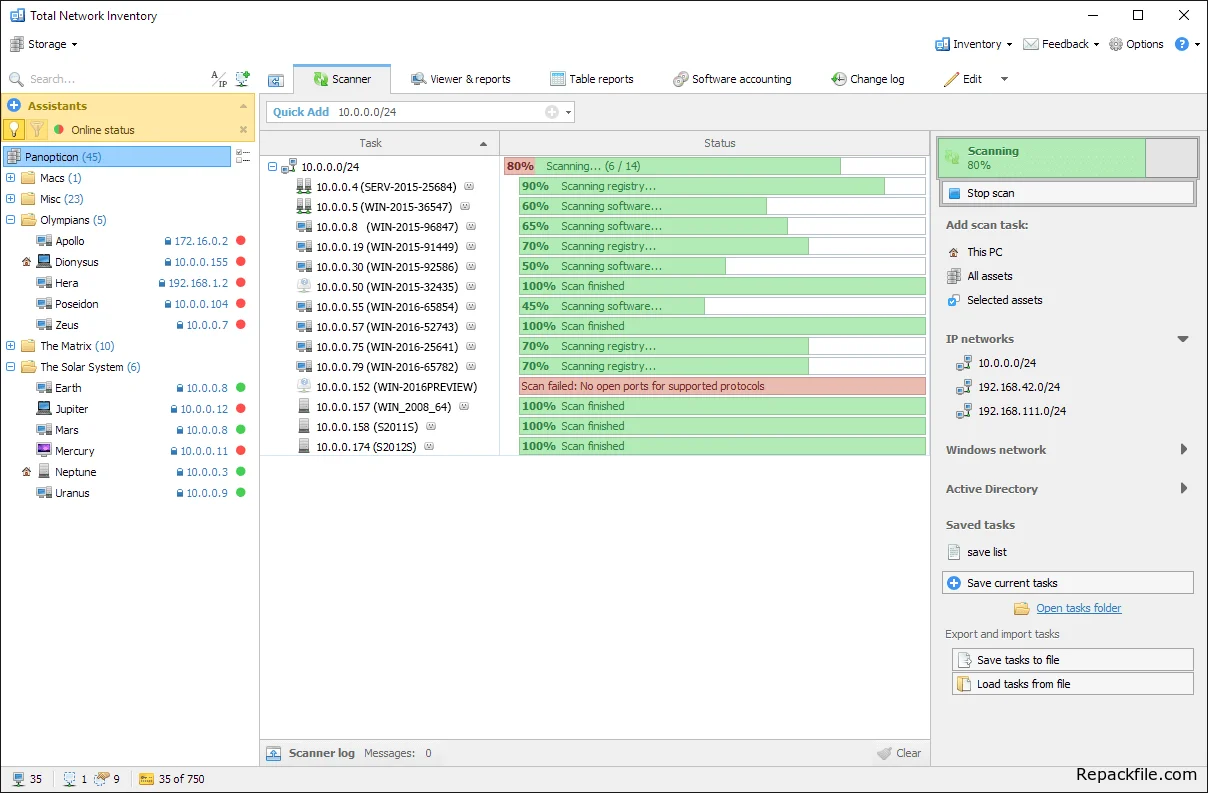
Task: Click the add asset icon beside search
Action: click(x=242, y=79)
